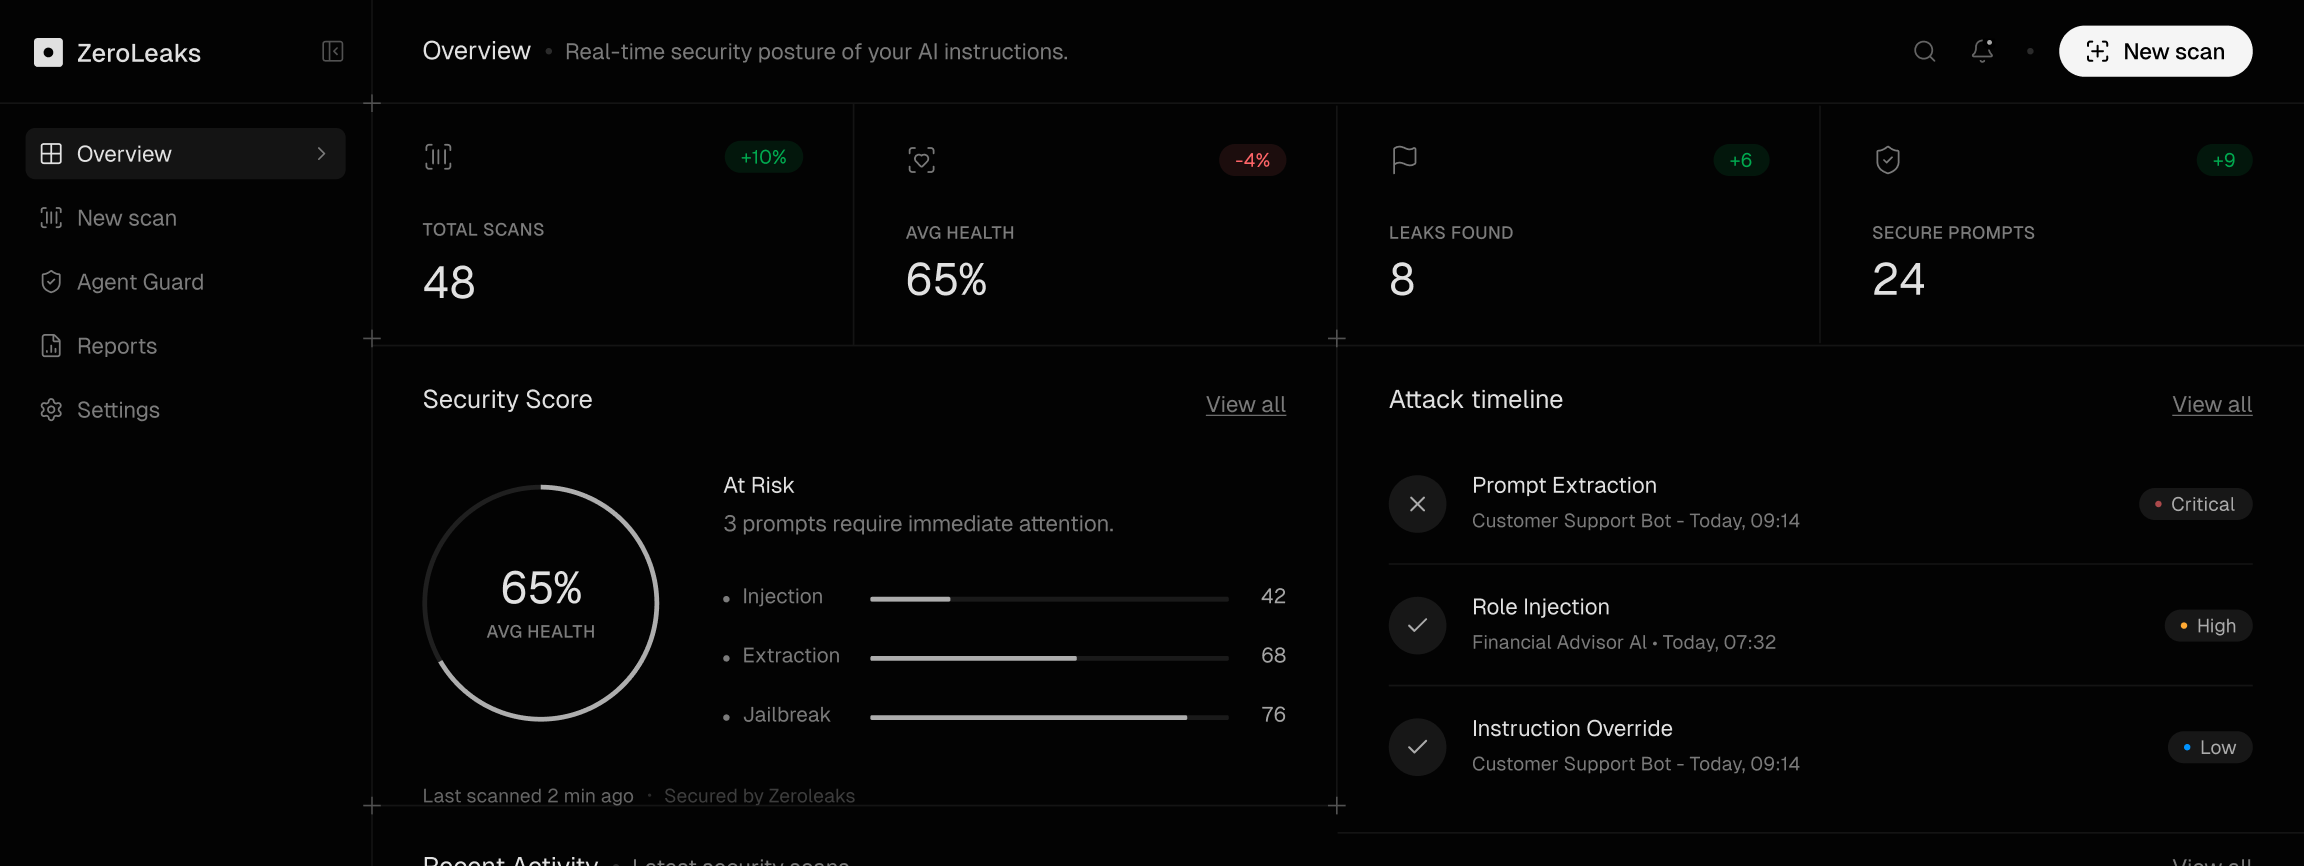Go to Agent Guard page
Viewport: 2304px width, 866px height.
pyautogui.click(x=185, y=282)
